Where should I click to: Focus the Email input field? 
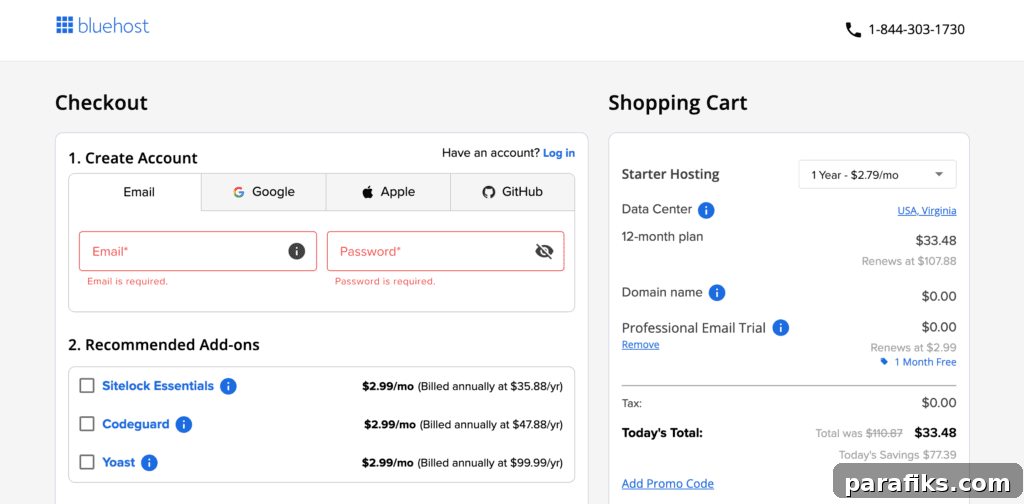(x=198, y=251)
